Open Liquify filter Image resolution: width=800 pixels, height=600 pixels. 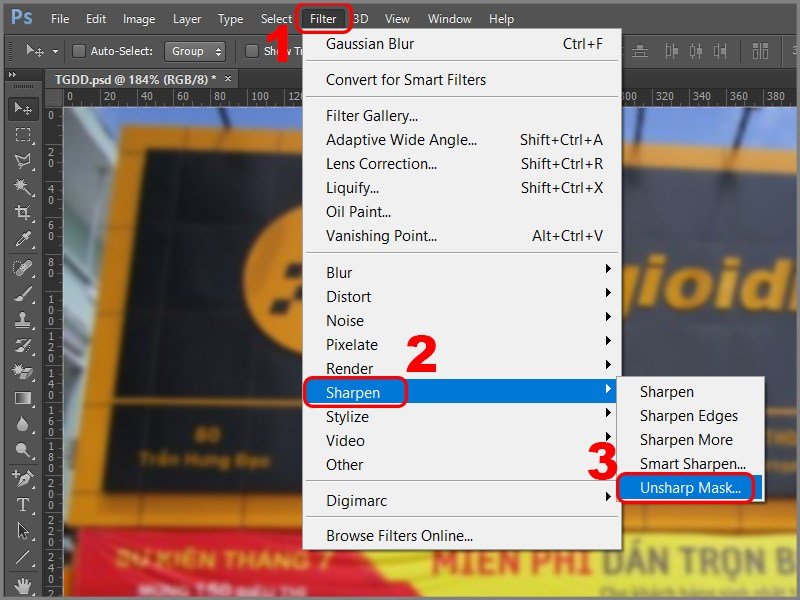tap(463, 188)
